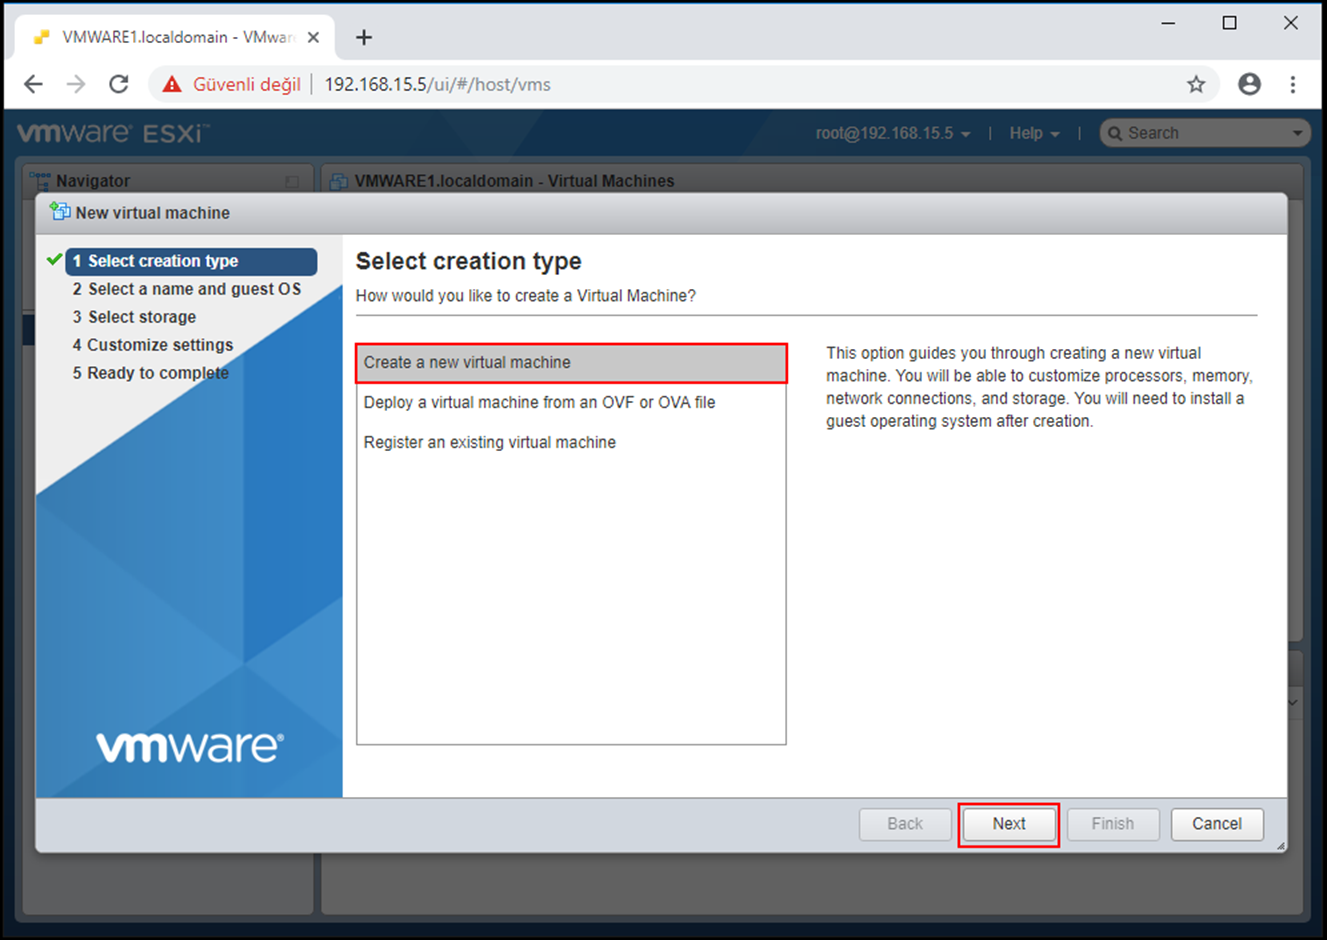The image size is (1327, 940).
Task: Open the browser profile avatar icon
Action: click(1249, 84)
